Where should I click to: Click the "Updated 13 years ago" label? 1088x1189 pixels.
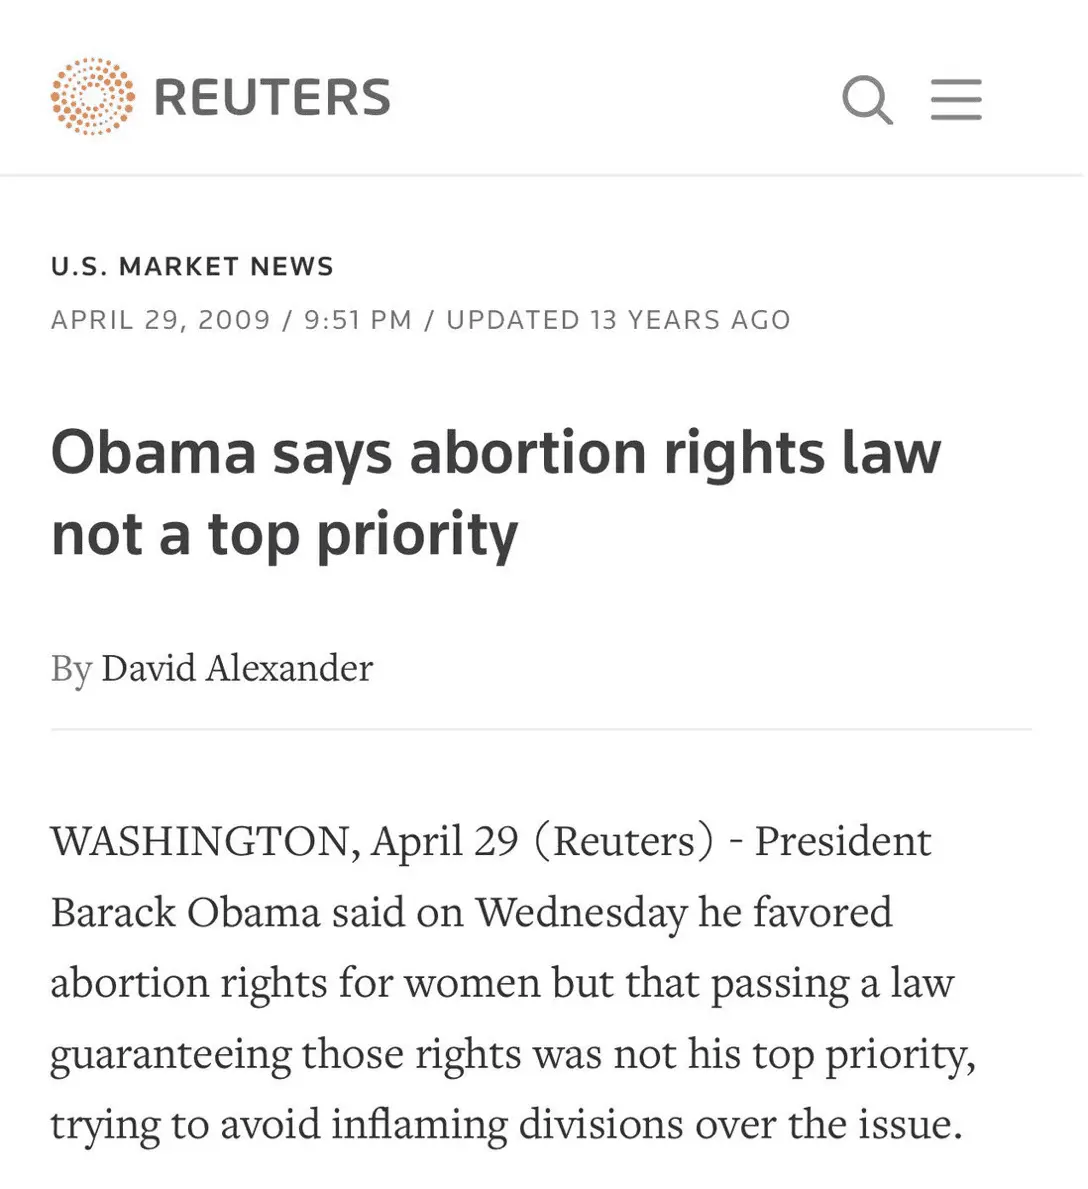coord(618,320)
